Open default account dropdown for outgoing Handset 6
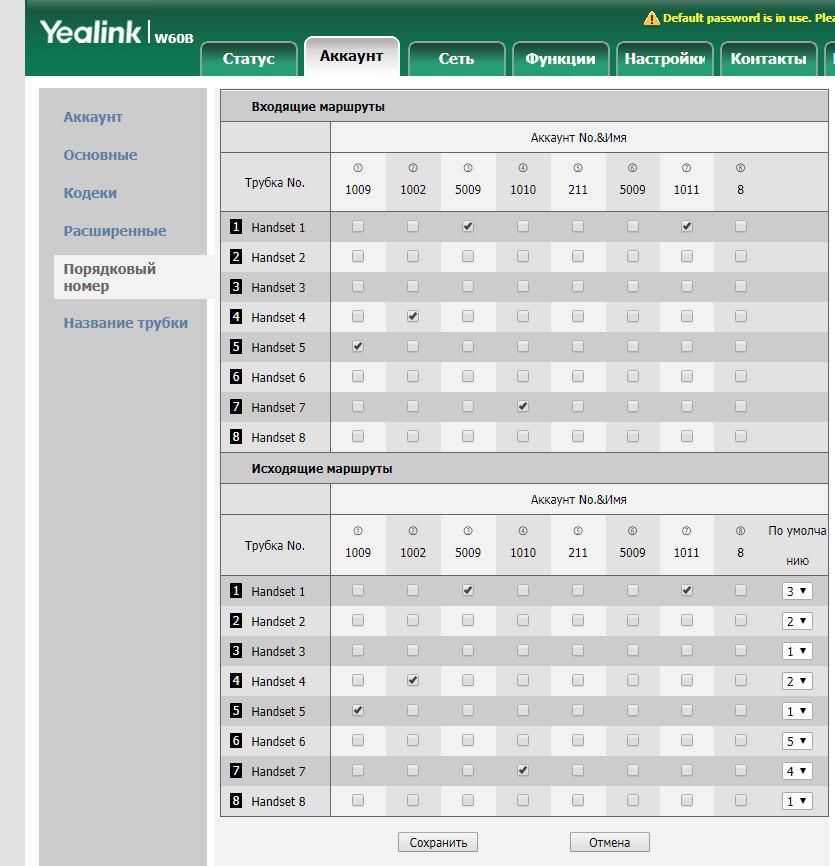The width and height of the screenshot is (835, 866). tap(796, 742)
